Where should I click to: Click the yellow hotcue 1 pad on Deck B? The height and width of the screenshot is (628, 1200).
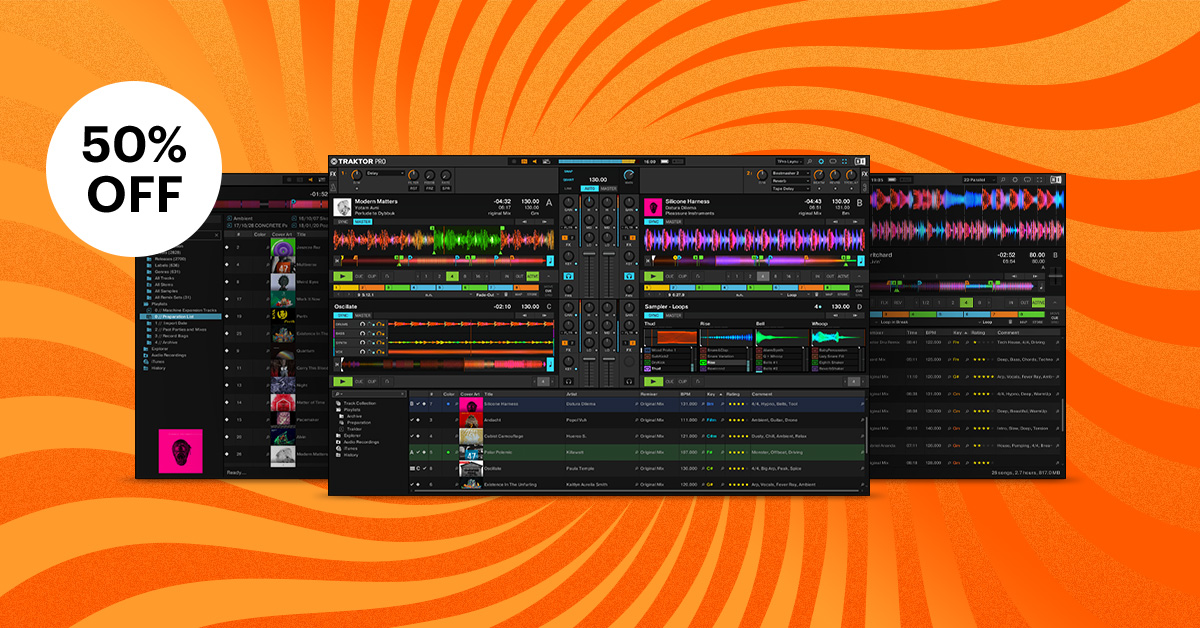click(x=663, y=288)
